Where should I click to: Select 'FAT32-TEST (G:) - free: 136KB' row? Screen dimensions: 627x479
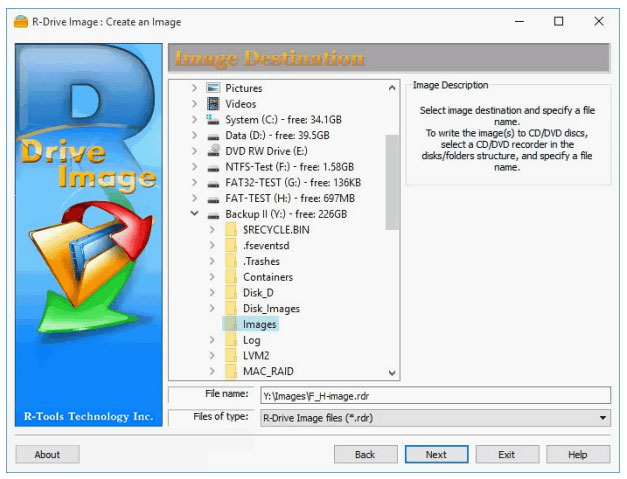pyautogui.click(x=293, y=182)
